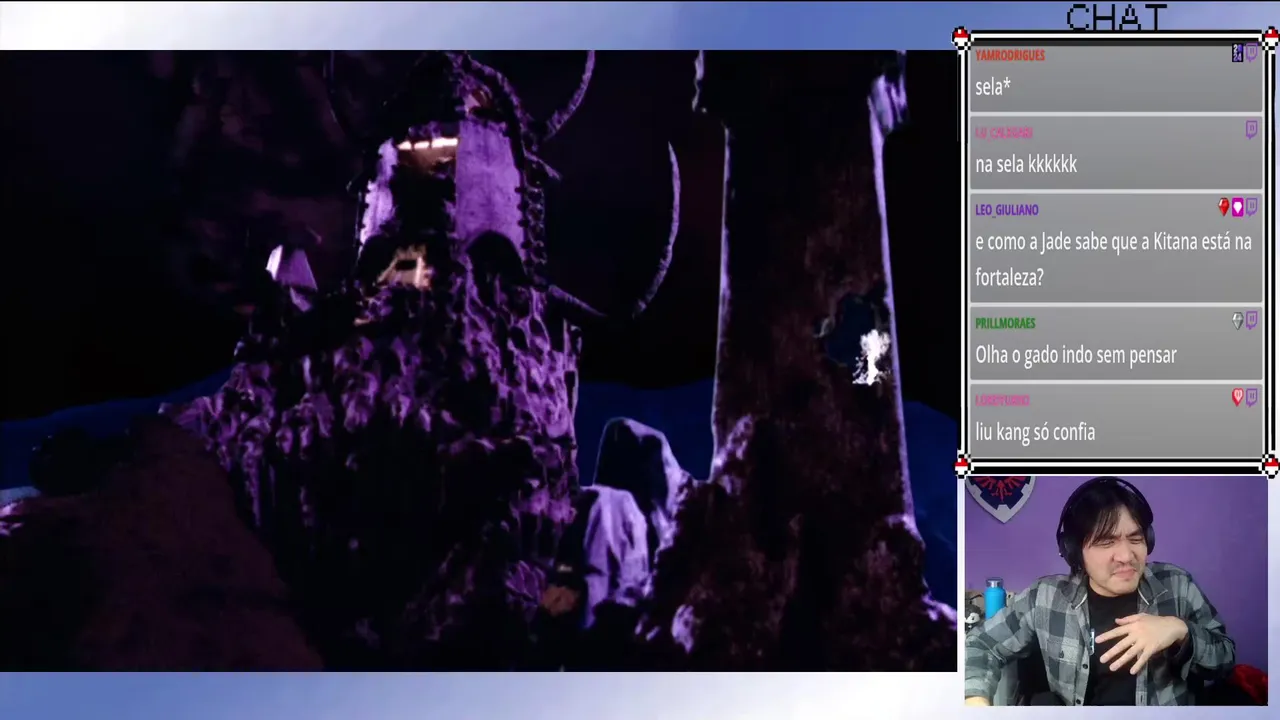1280x720 pixels.
Task: Click the Twitch icon on 'liu kang só confia' message
Action: (x=1251, y=397)
